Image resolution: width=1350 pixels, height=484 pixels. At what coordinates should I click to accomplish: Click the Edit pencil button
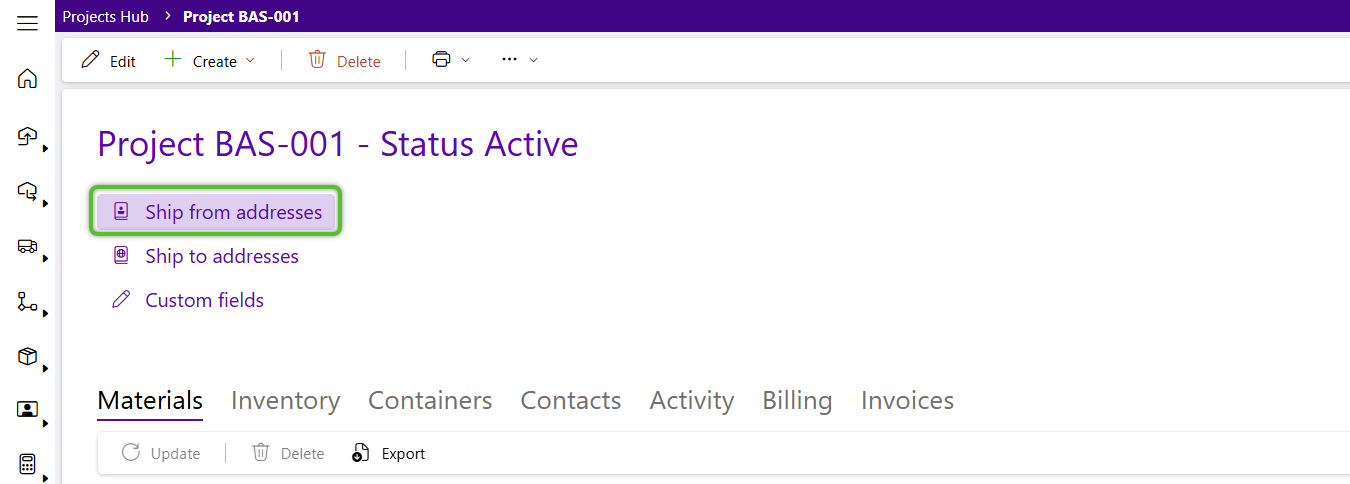click(108, 60)
